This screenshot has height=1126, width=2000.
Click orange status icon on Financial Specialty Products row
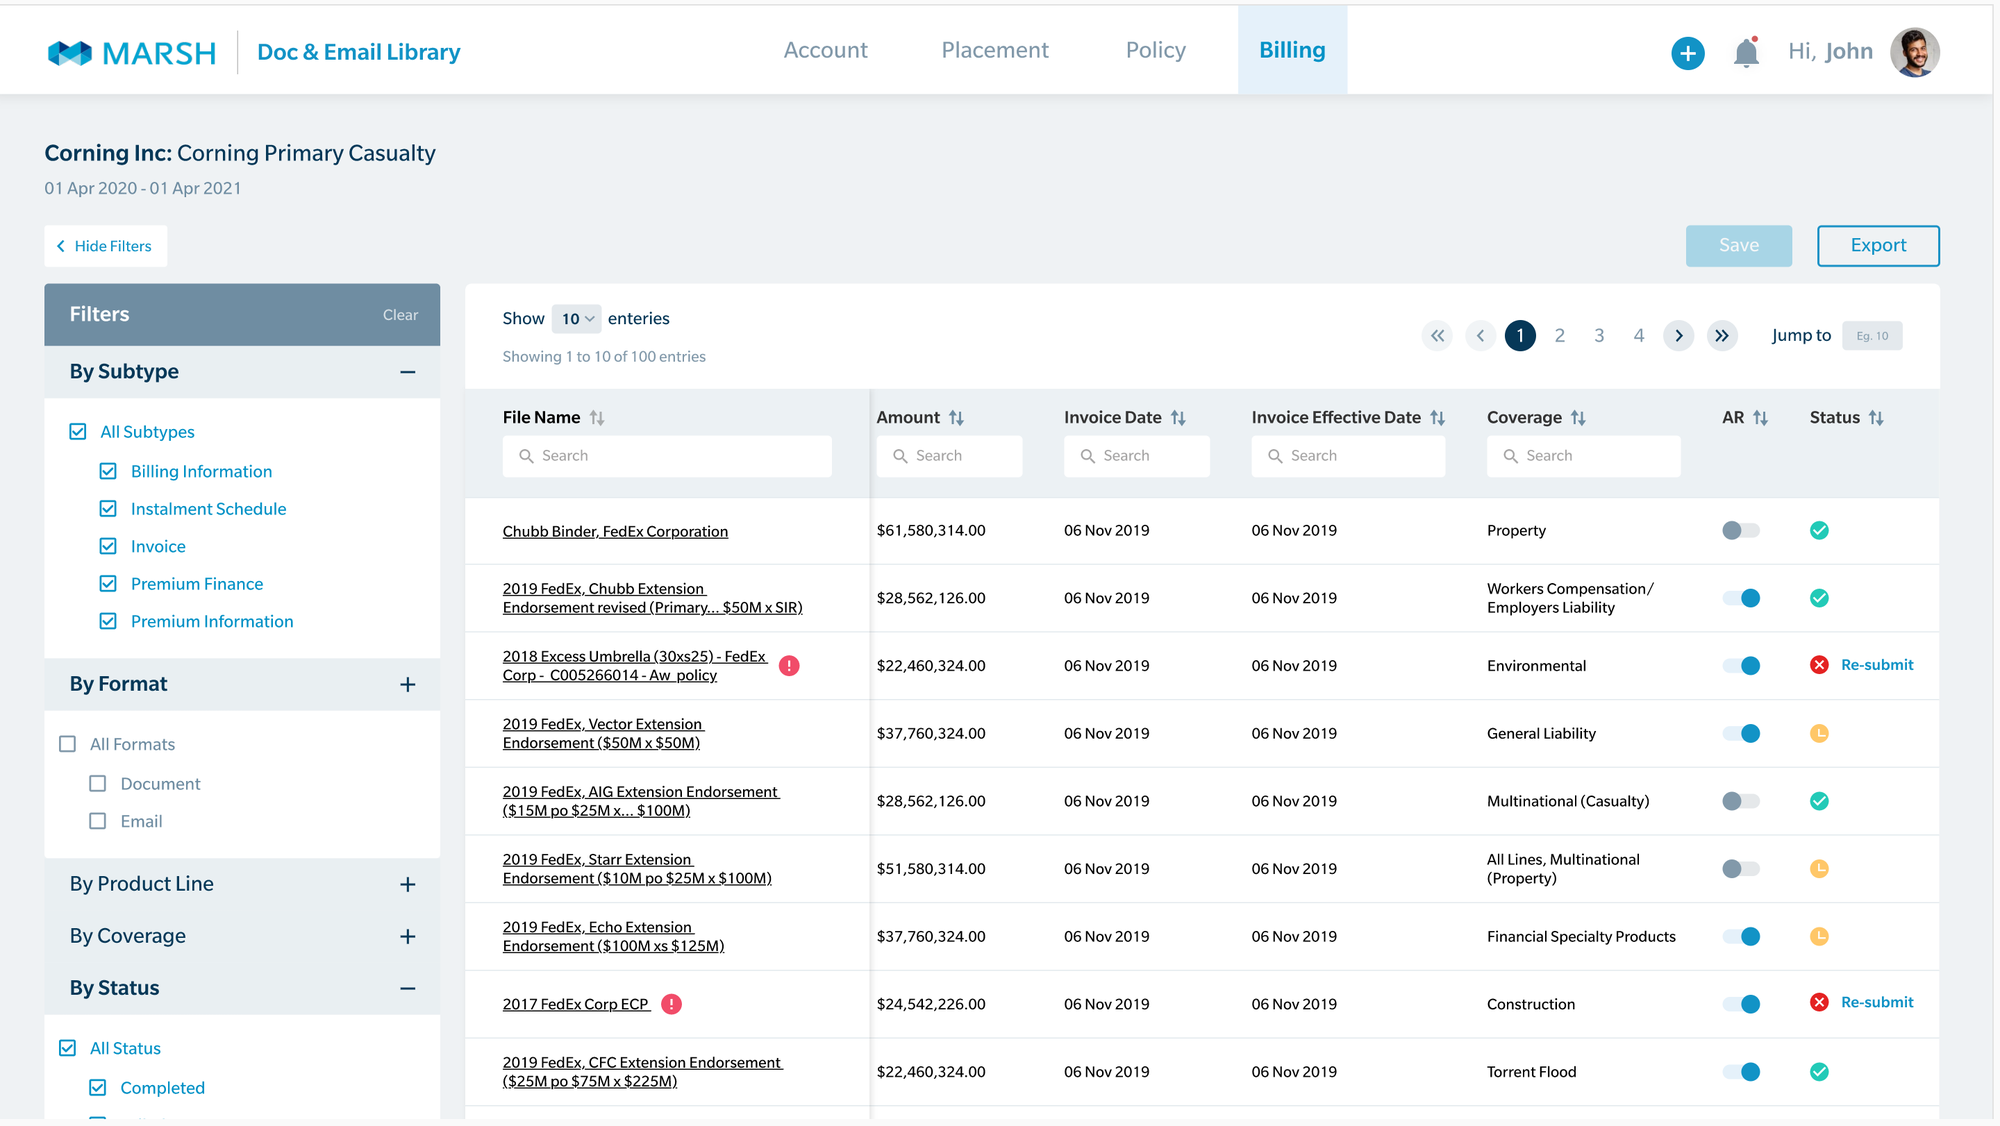click(x=1819, y=937)
